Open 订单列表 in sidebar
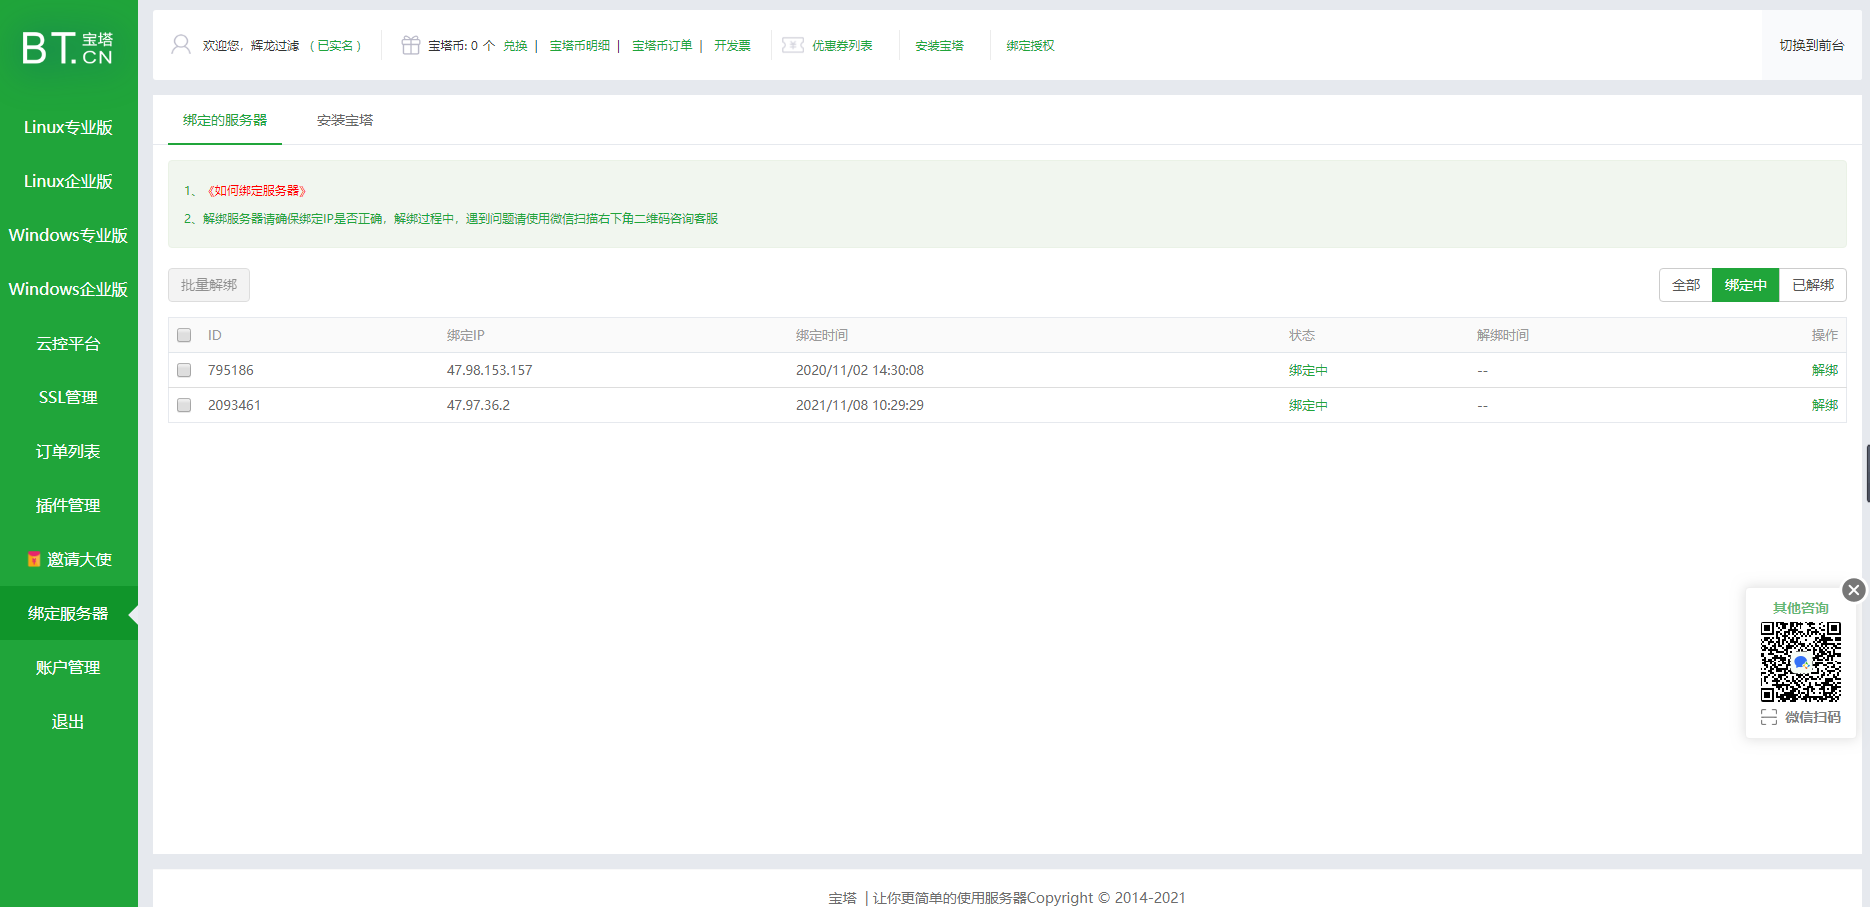This screenshot has width=1870, height=907. (x=68, y=451)
